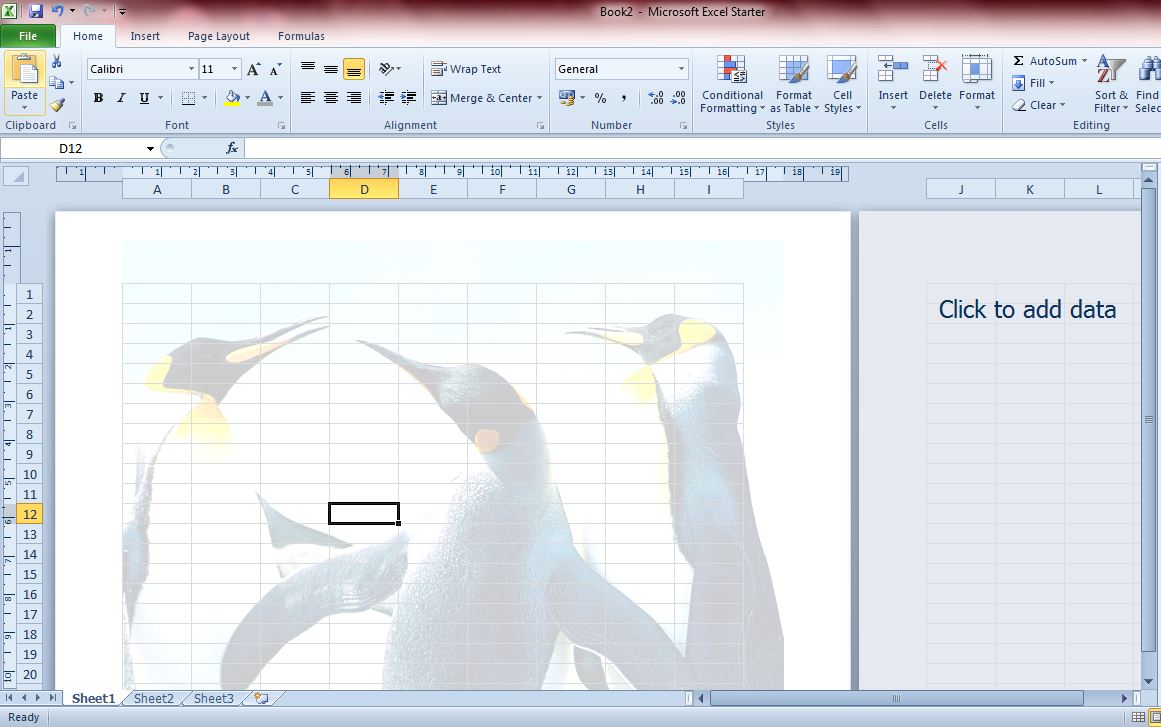
Task: Apply percent style to cell
Action: [600, 98]
